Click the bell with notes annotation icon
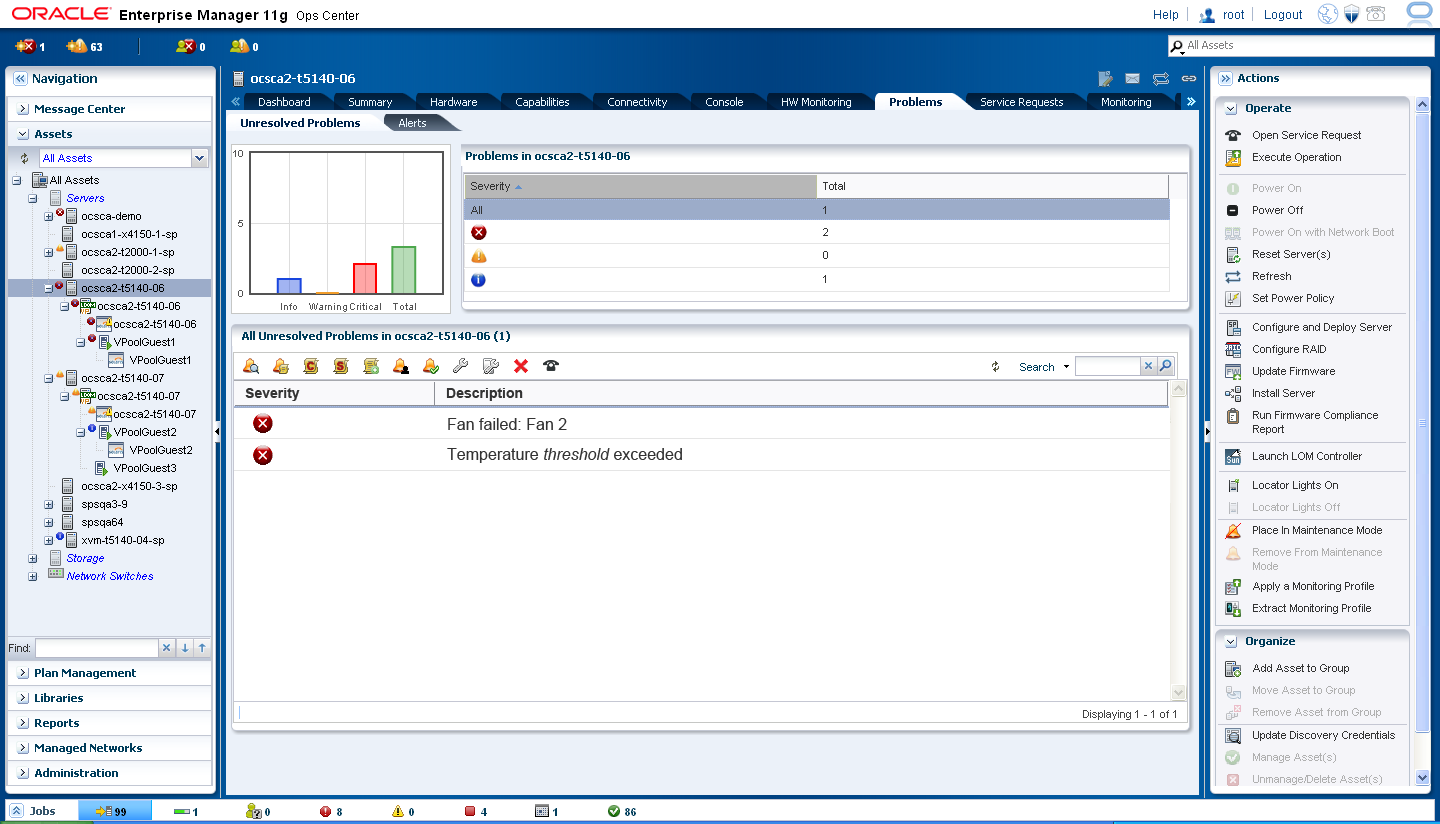The width and height of the screenshot is (1440, 824). tap(281, 366)
